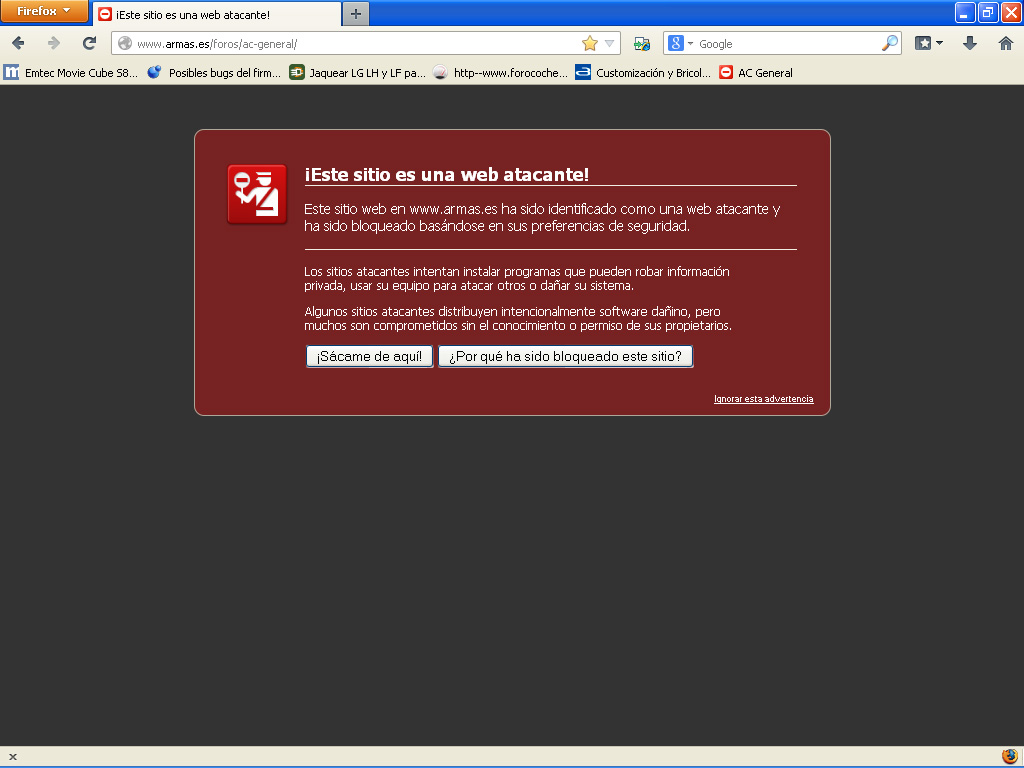Go to the Firefox home page

(1005, 43)
